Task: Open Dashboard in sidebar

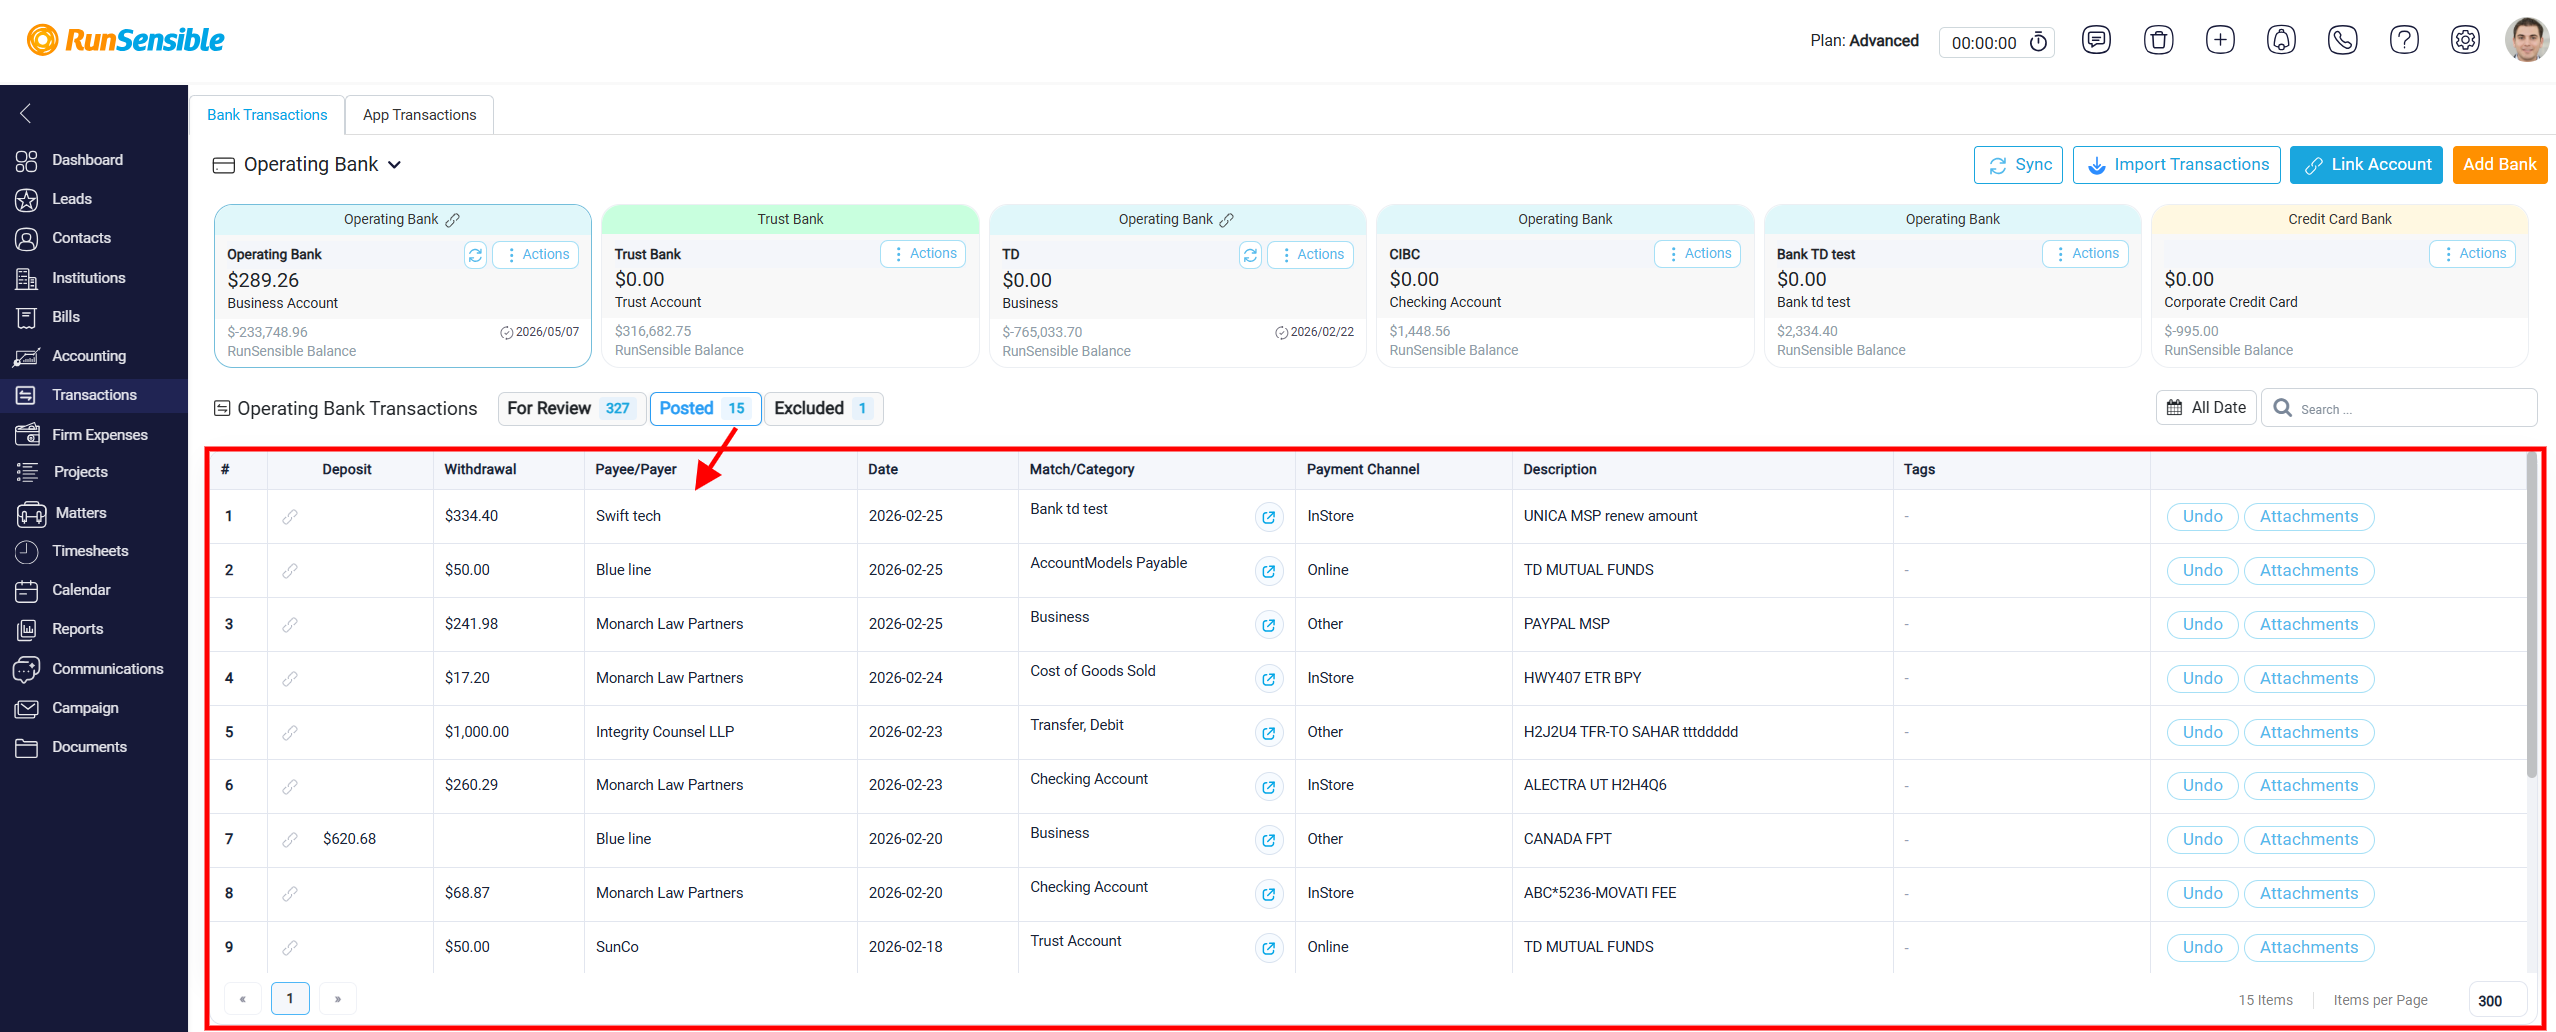Action: (94, 160)
